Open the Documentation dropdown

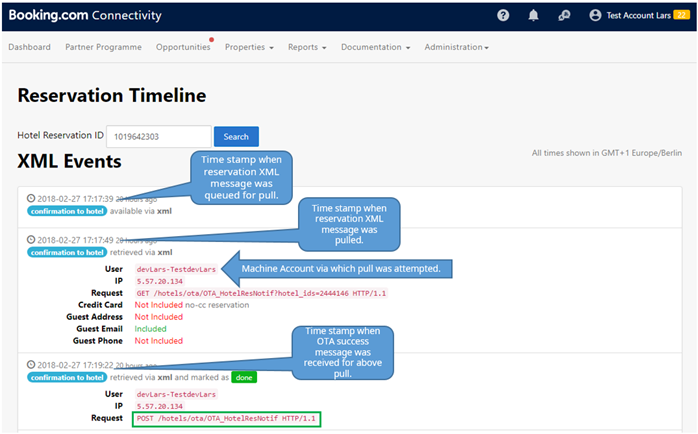point(376,47)
